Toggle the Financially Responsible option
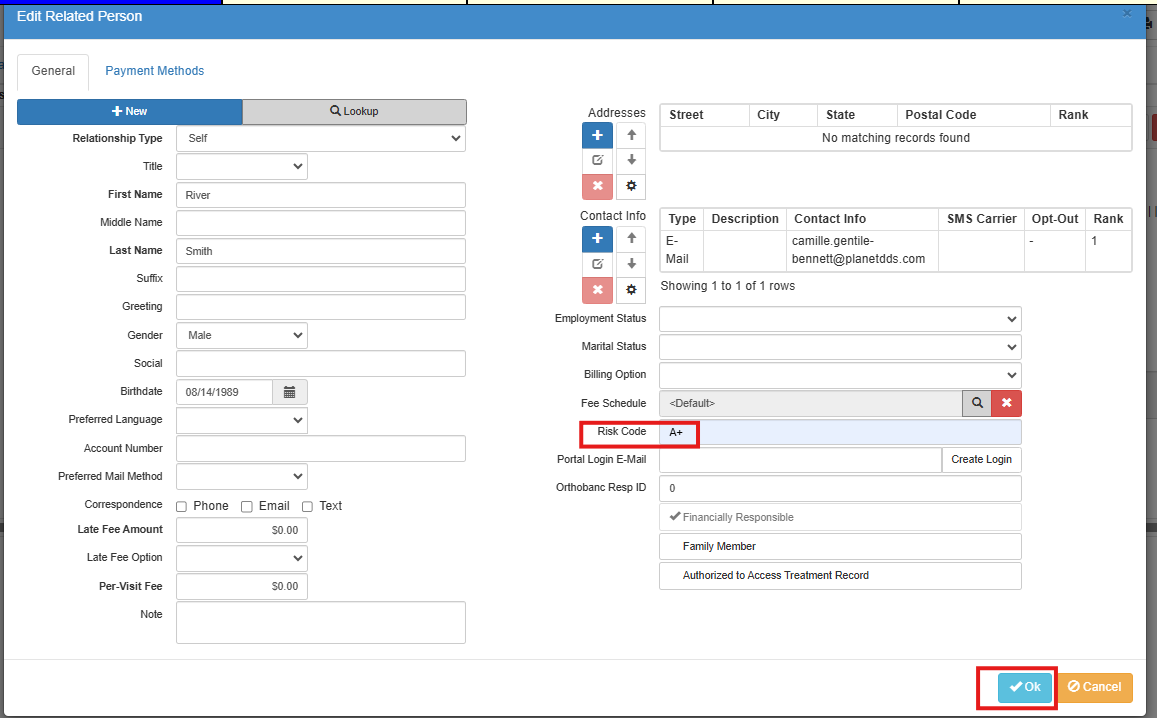The image size is (1157, 718). tap(840, 517)
